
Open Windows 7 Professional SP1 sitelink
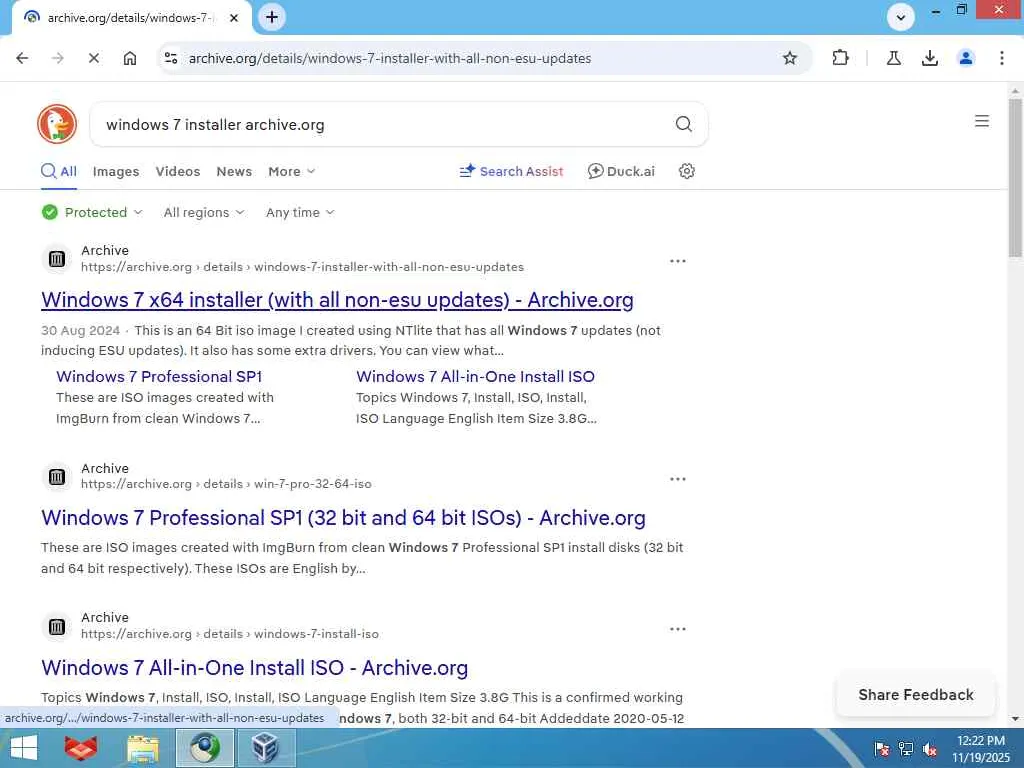pyautogui.click(x=159, y=376)
